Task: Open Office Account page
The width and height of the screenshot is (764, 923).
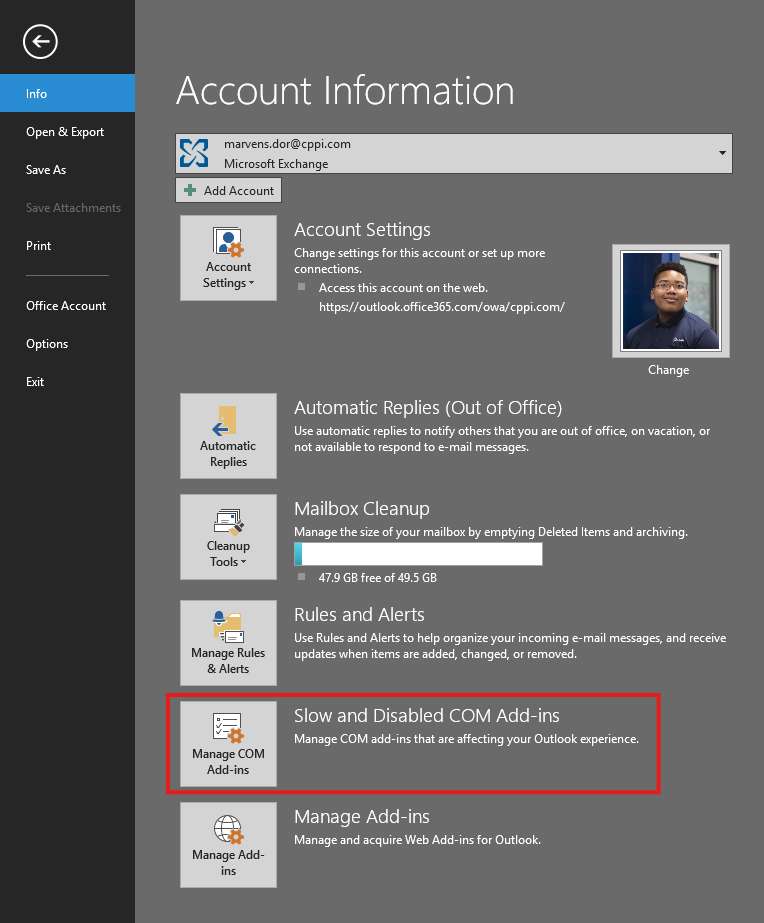Action: coord(68,306)
